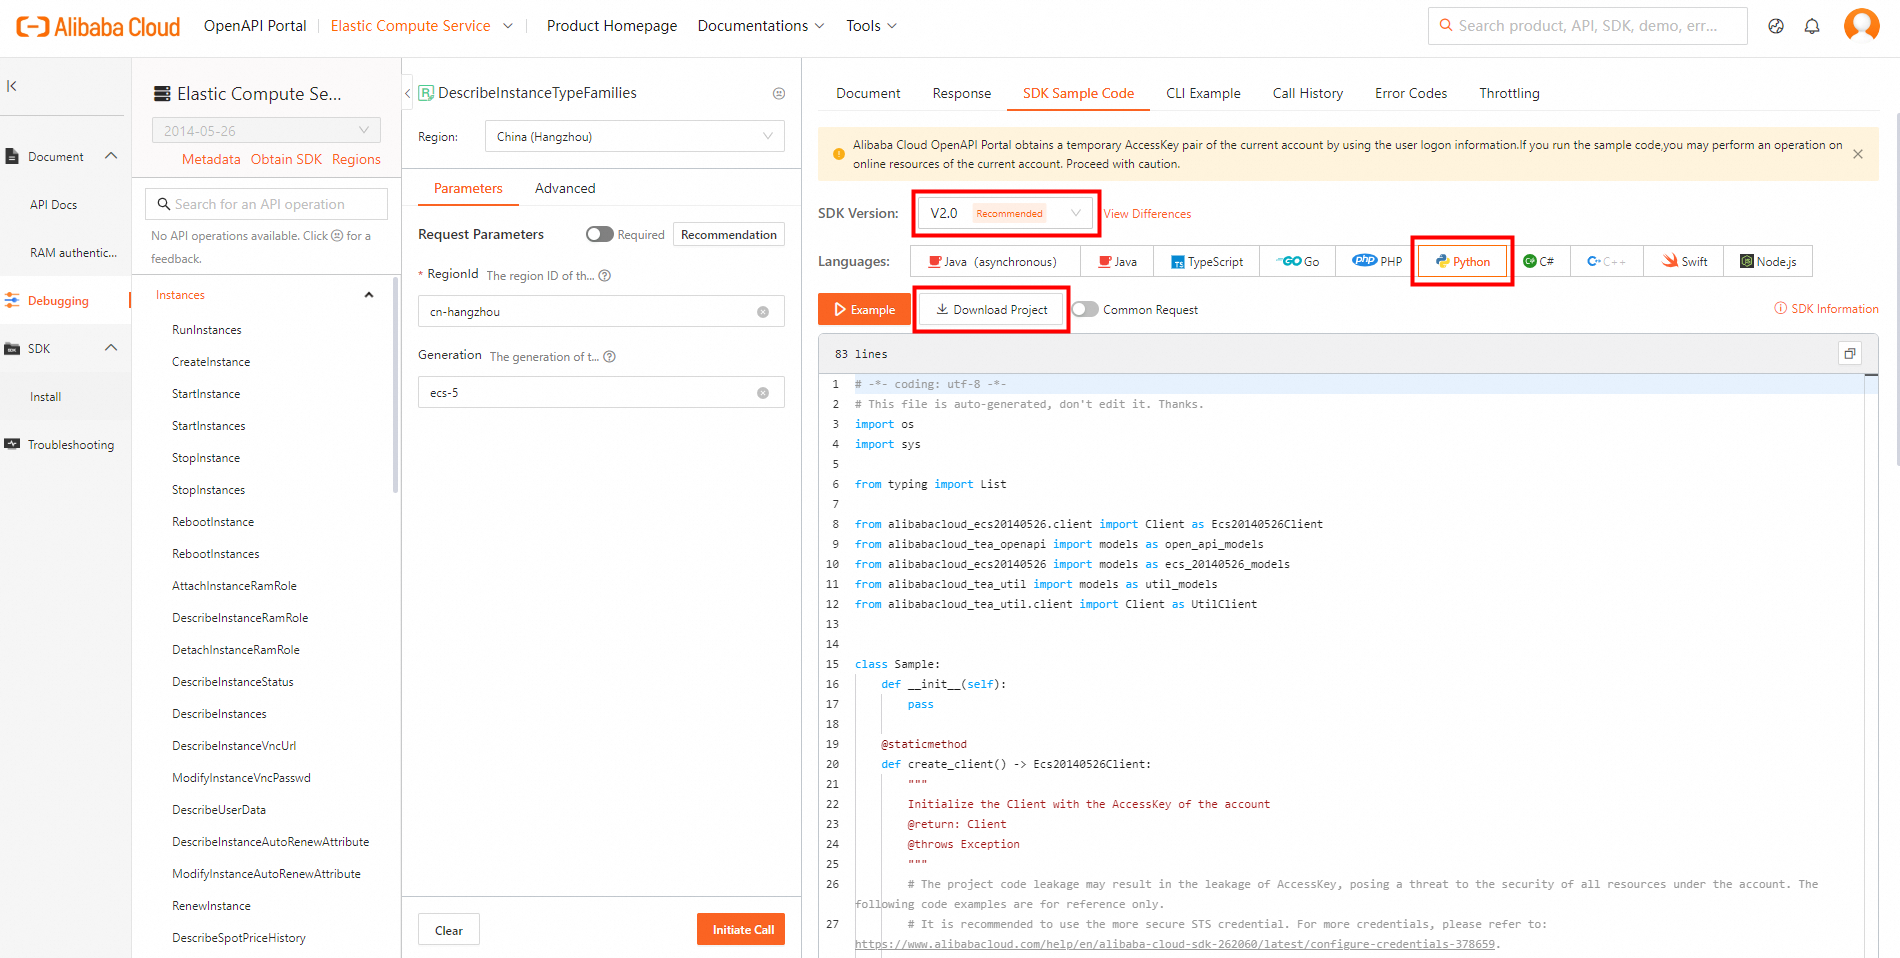Click the feedback smiley icon beside DescribeInstanceTypeFamilies
1900x958 pixels.
pos(779,93)
